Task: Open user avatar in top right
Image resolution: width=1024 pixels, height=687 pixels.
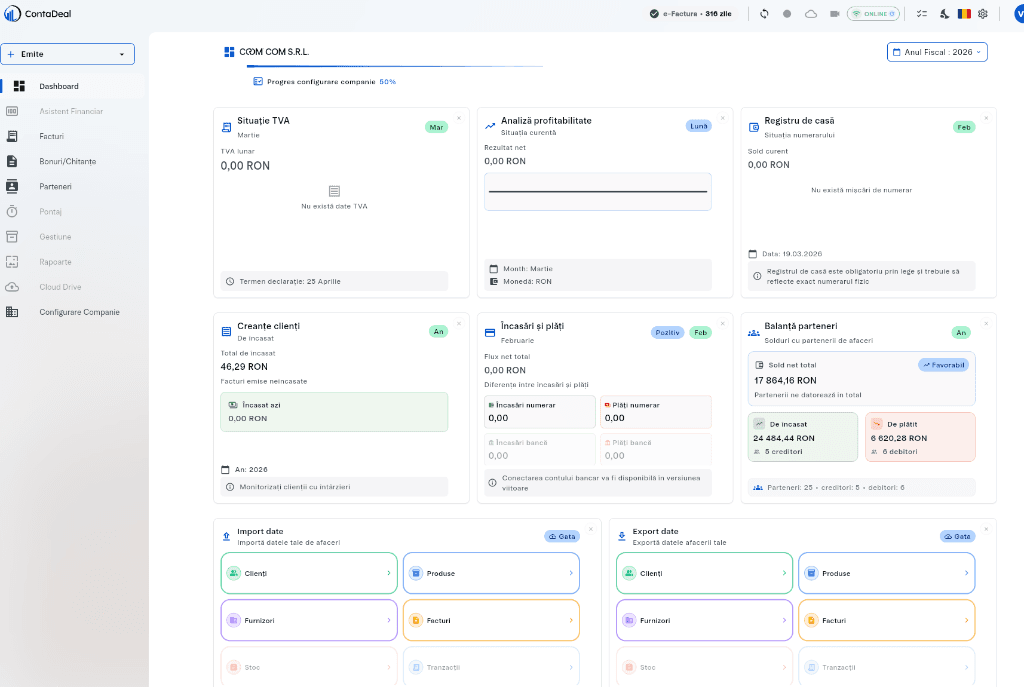Action: tap(1019, 14)
